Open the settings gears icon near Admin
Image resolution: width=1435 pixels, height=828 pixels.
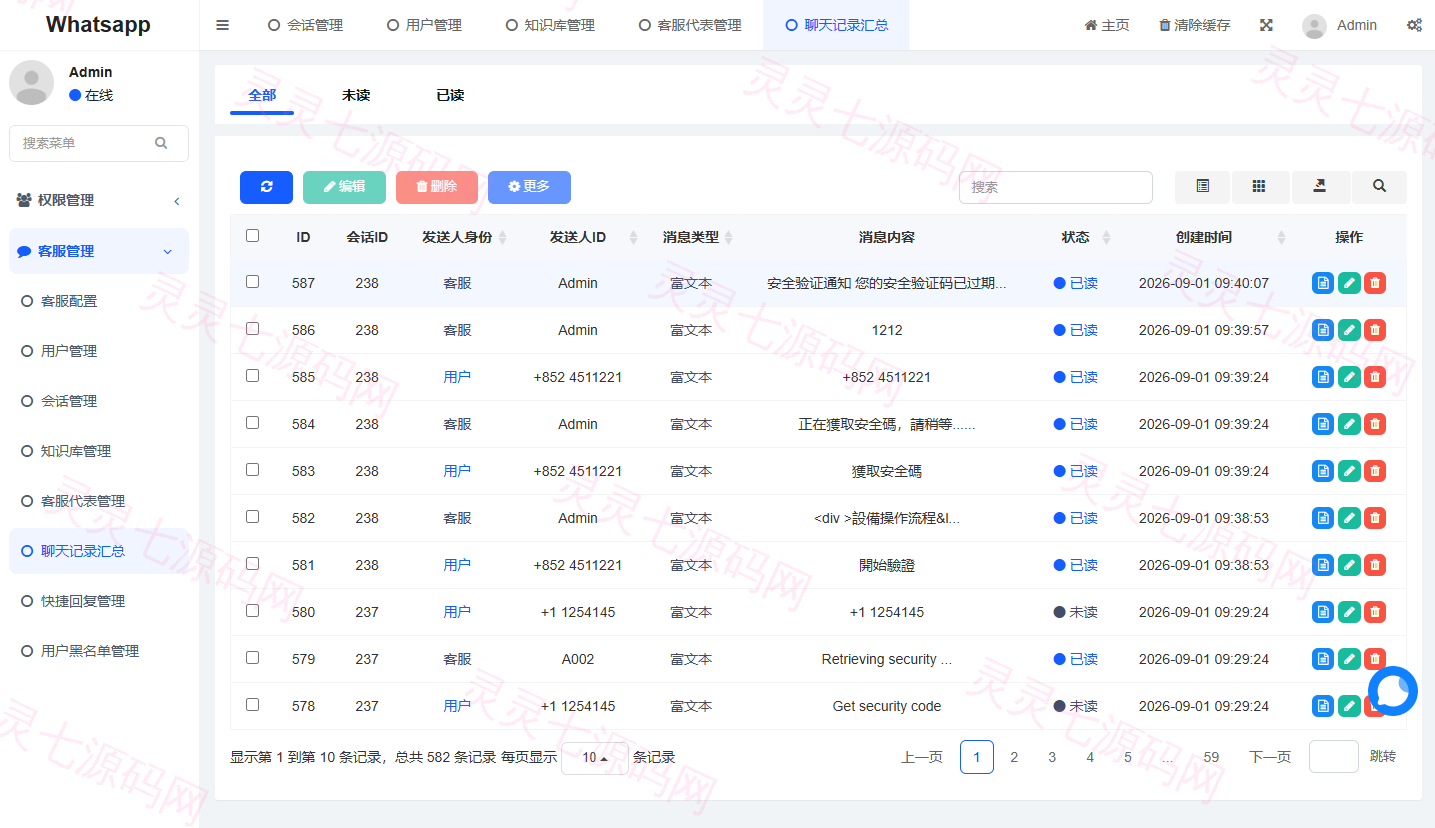[x=1414, y=25]
